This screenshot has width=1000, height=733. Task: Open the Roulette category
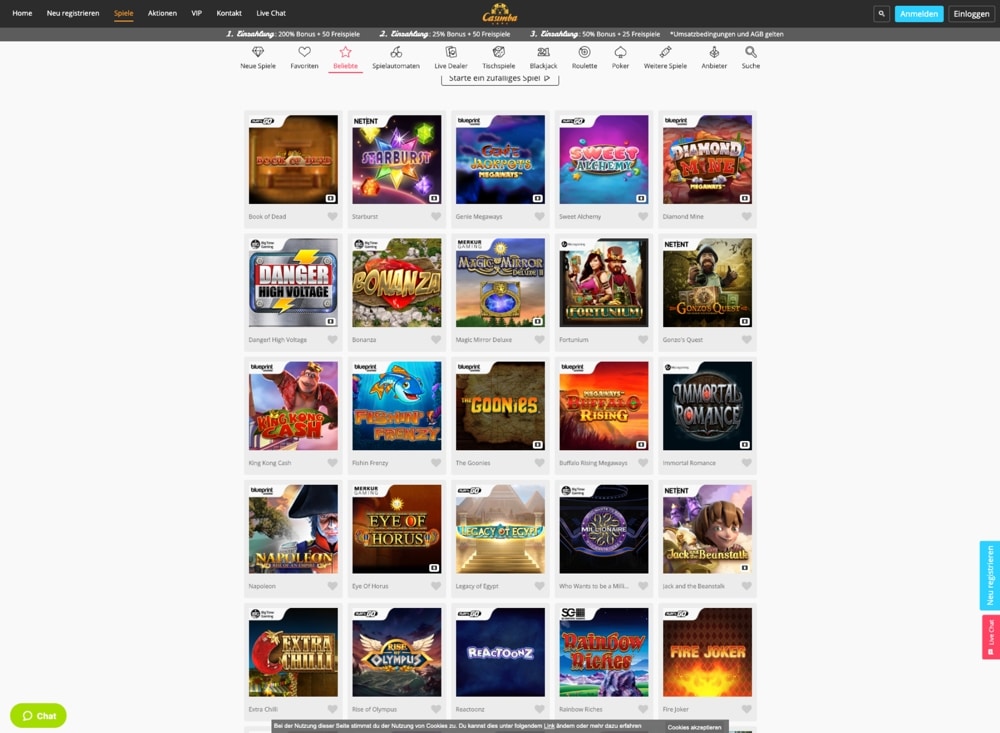(584, 57)
